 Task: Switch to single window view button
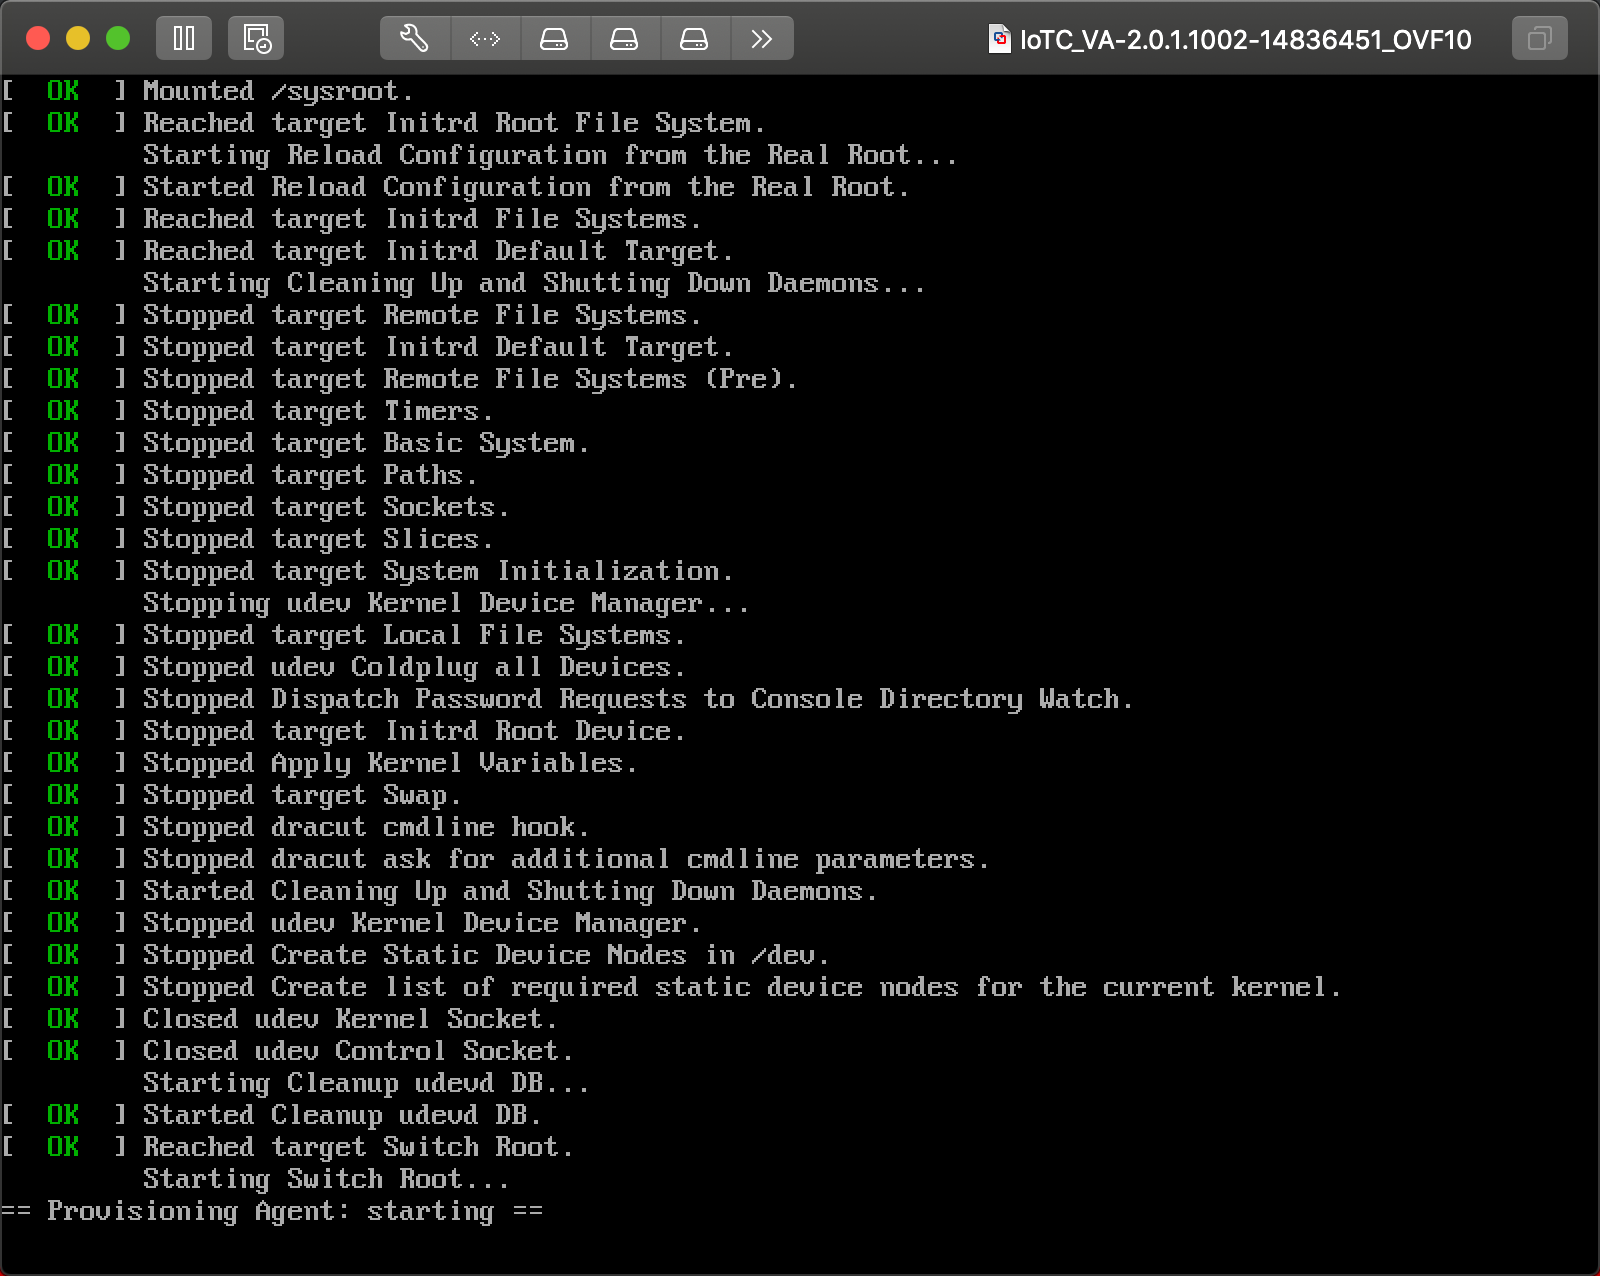tap(1539, 39)
